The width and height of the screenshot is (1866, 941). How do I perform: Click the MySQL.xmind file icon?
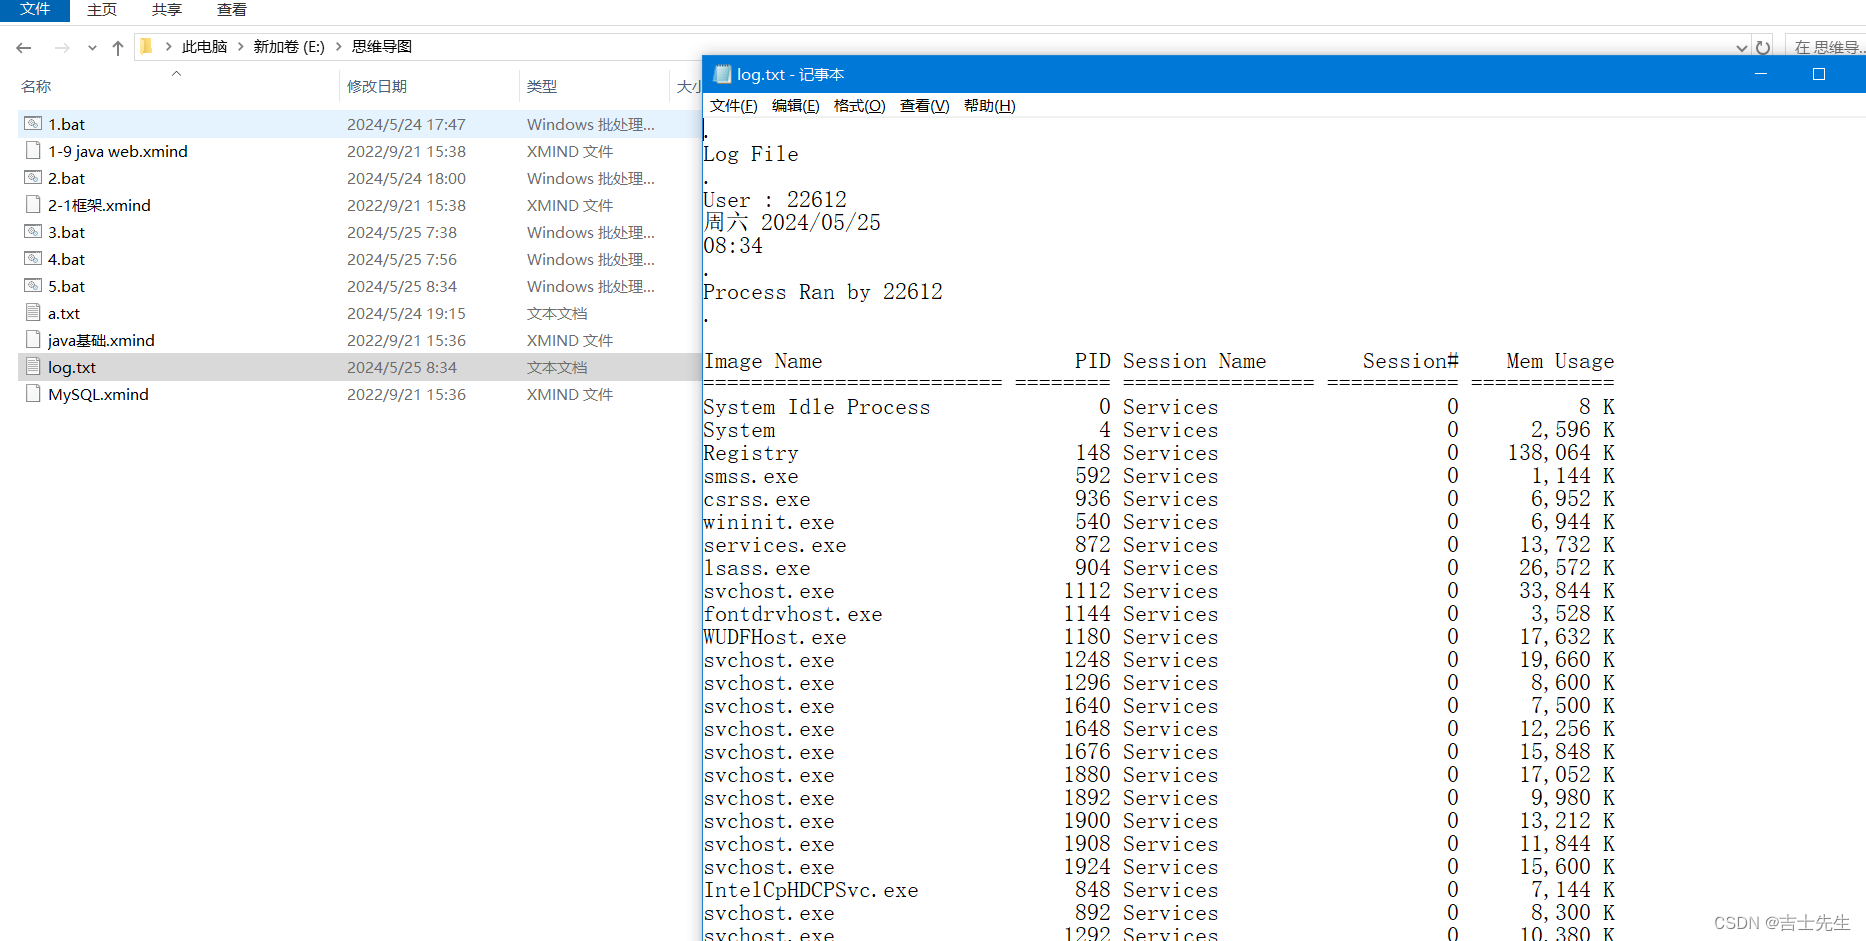pyautogui.click(x=33, y=394)
